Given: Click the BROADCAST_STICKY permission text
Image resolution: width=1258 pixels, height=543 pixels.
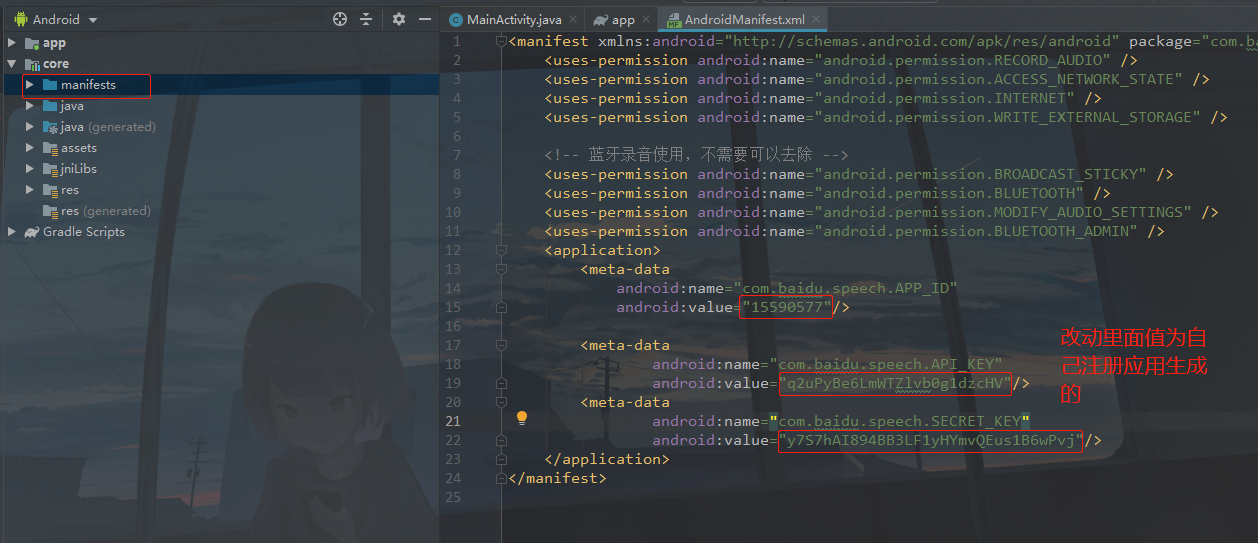Looking at the screenshot, I should pyautogui.click(x=984, y=174).
